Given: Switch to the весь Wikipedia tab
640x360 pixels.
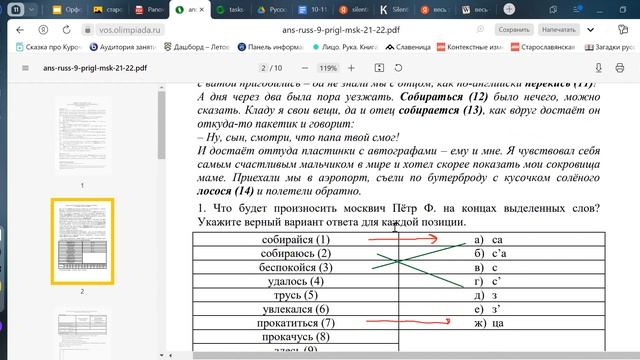Looking at the screenshot, I should (476, 9).
